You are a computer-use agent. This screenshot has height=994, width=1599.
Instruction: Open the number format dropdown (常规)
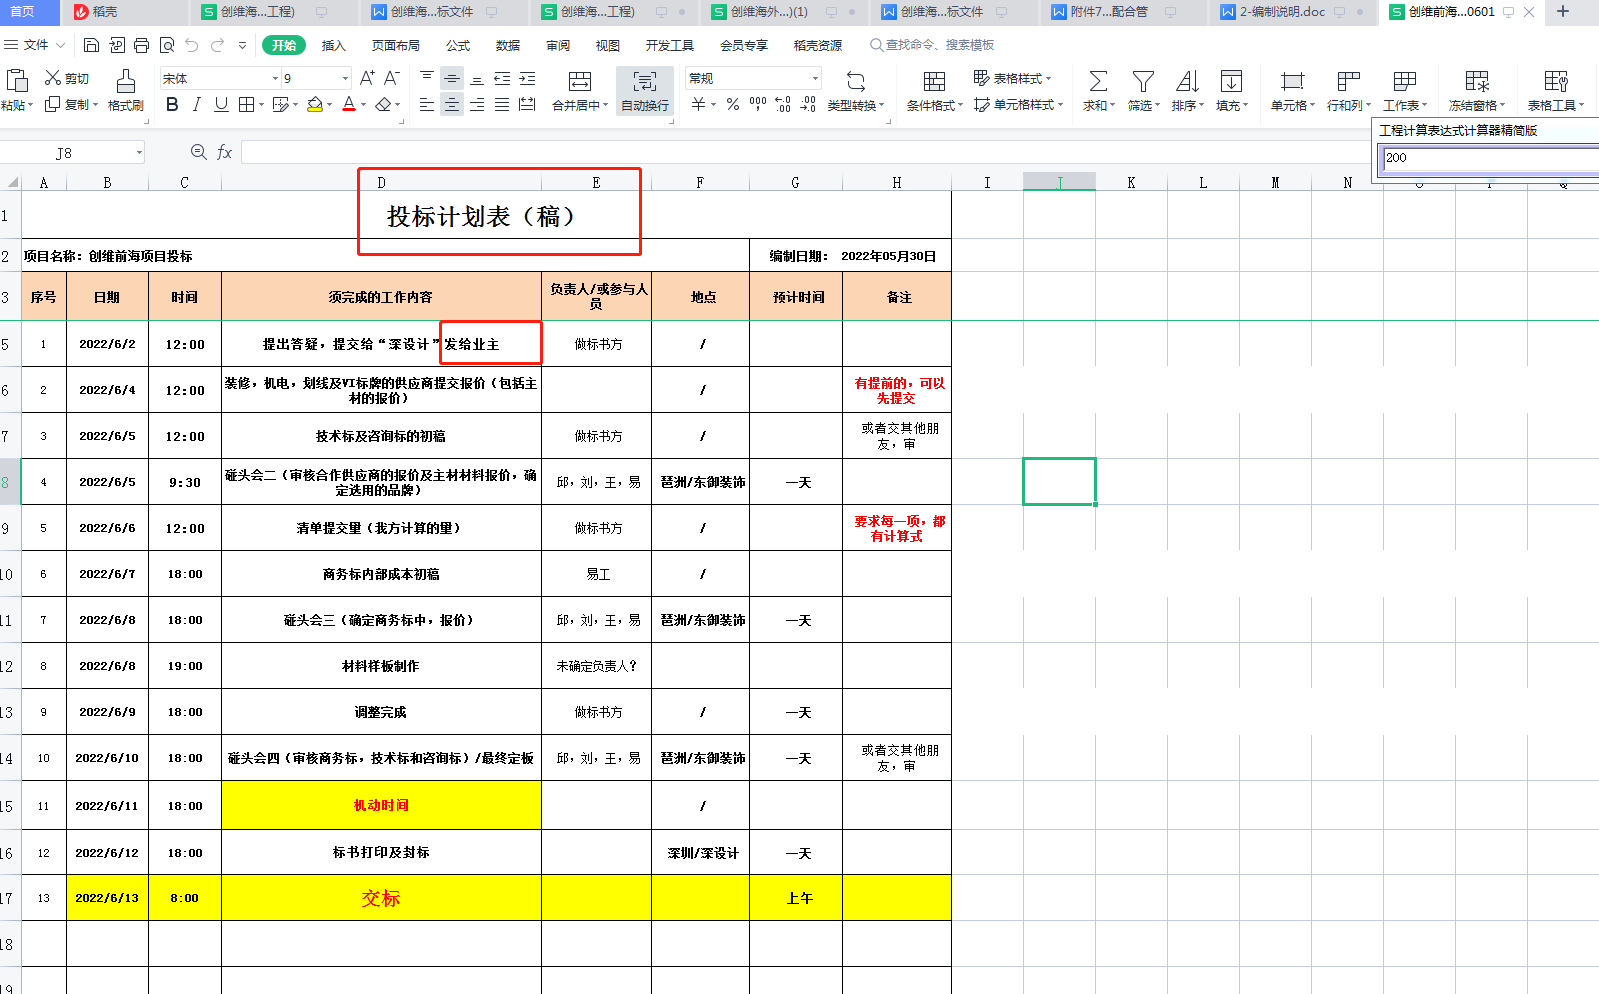point(816,78)
